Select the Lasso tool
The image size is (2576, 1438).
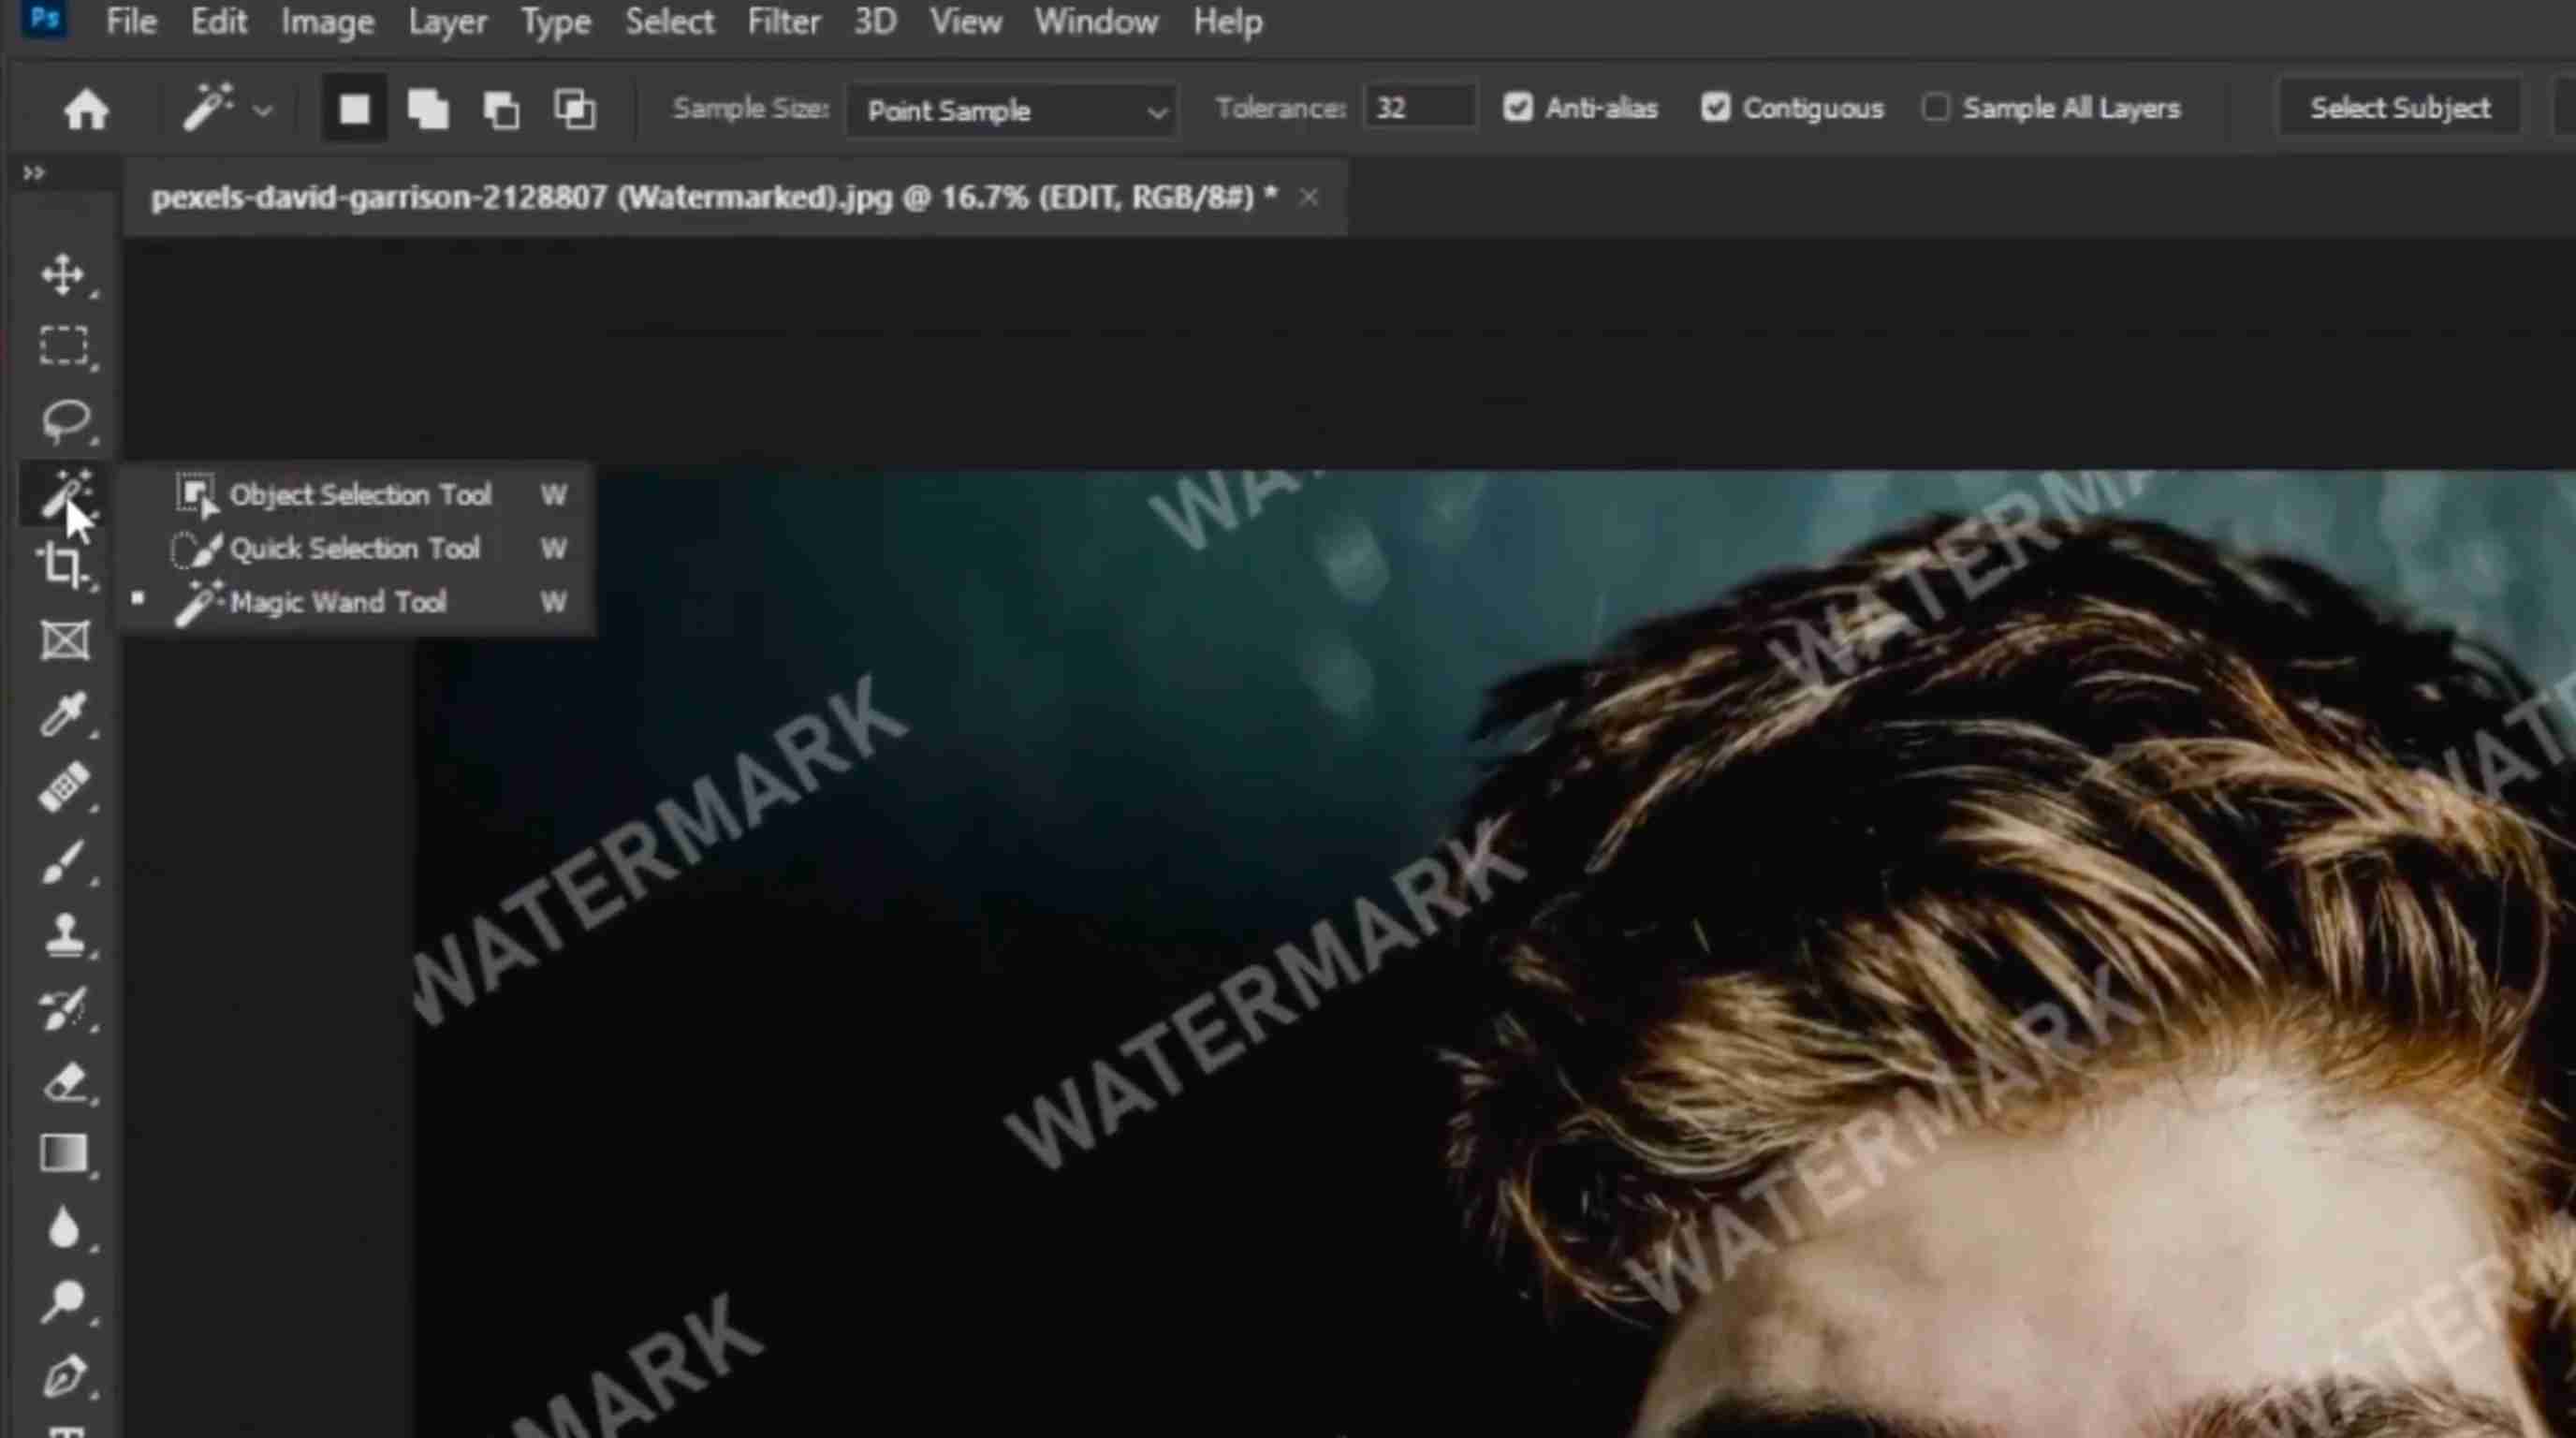[65, 420]
